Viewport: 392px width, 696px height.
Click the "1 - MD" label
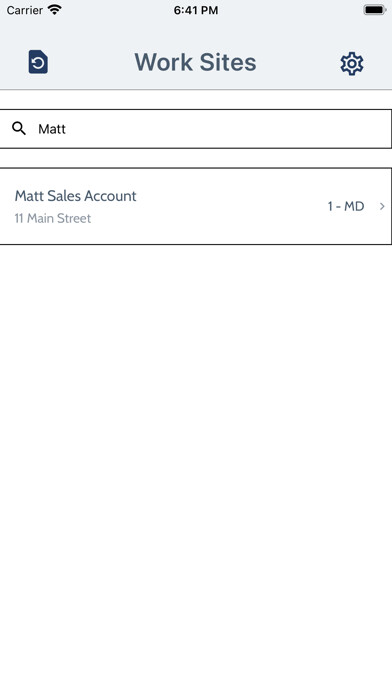[346, 206]
